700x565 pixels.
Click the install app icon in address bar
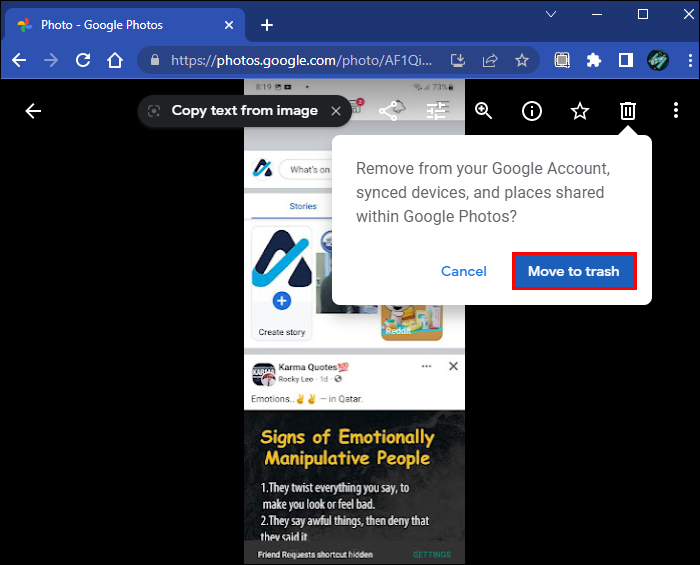458,60
